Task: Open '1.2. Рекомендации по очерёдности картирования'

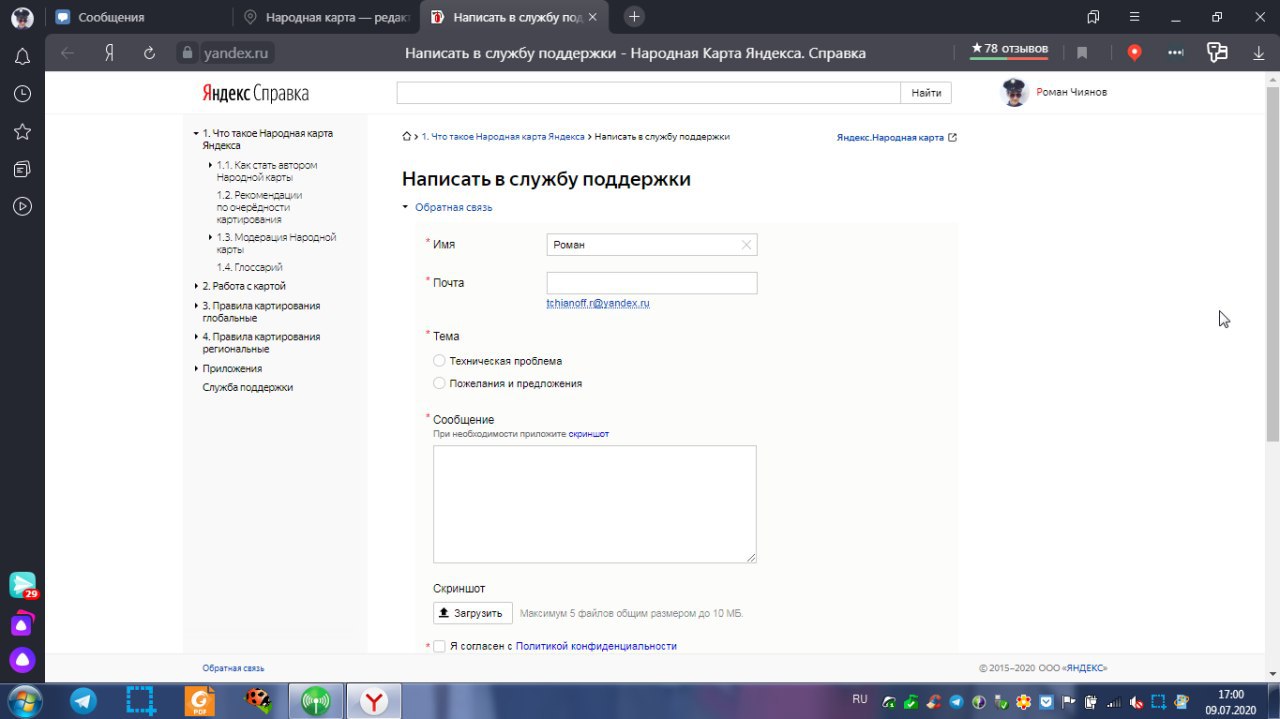Action: tap(259, 207)
